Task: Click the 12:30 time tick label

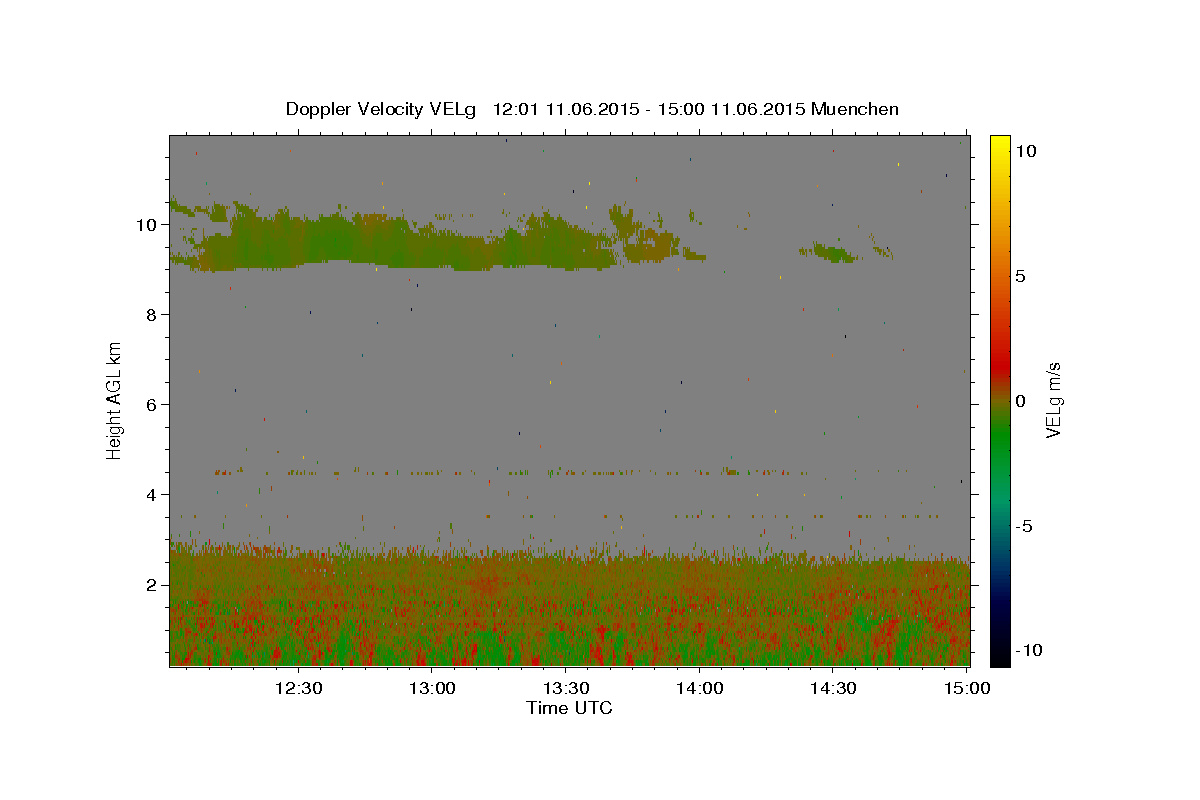Action: (299, 688)
